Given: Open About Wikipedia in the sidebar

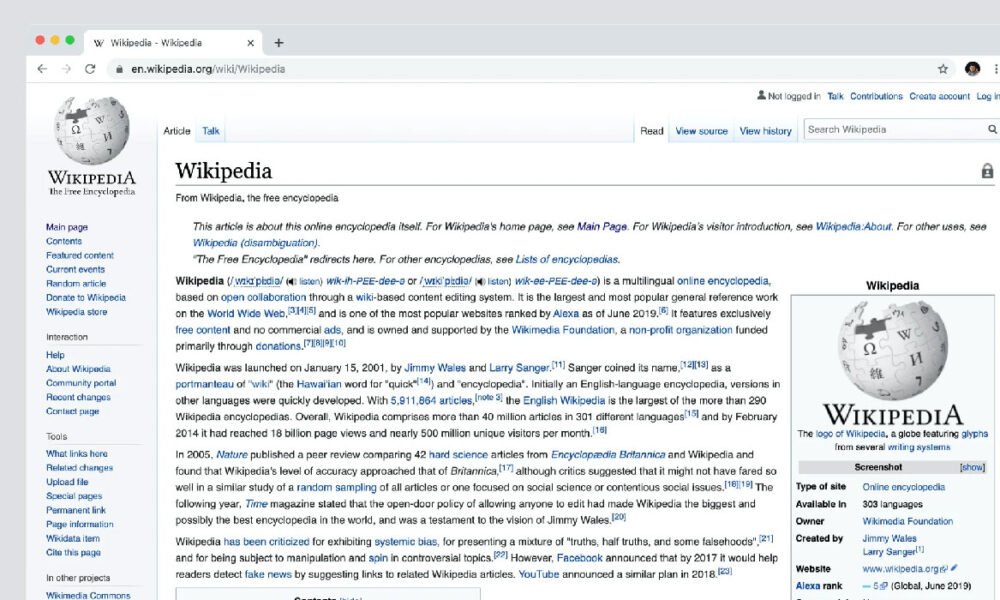Looking at the screenshot, I should coord(78,369).
